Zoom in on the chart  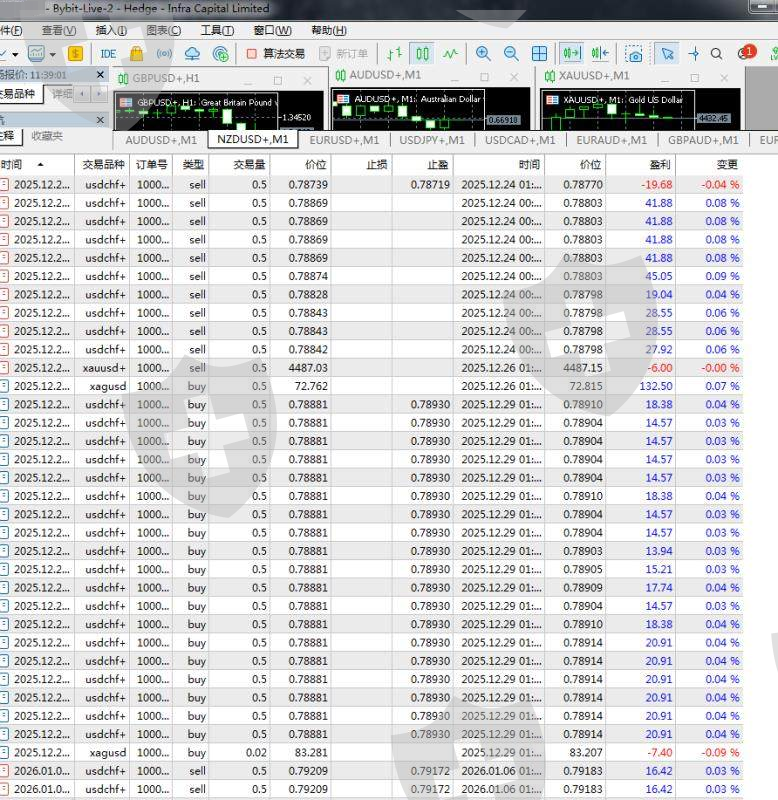click(x=483, y=54)
